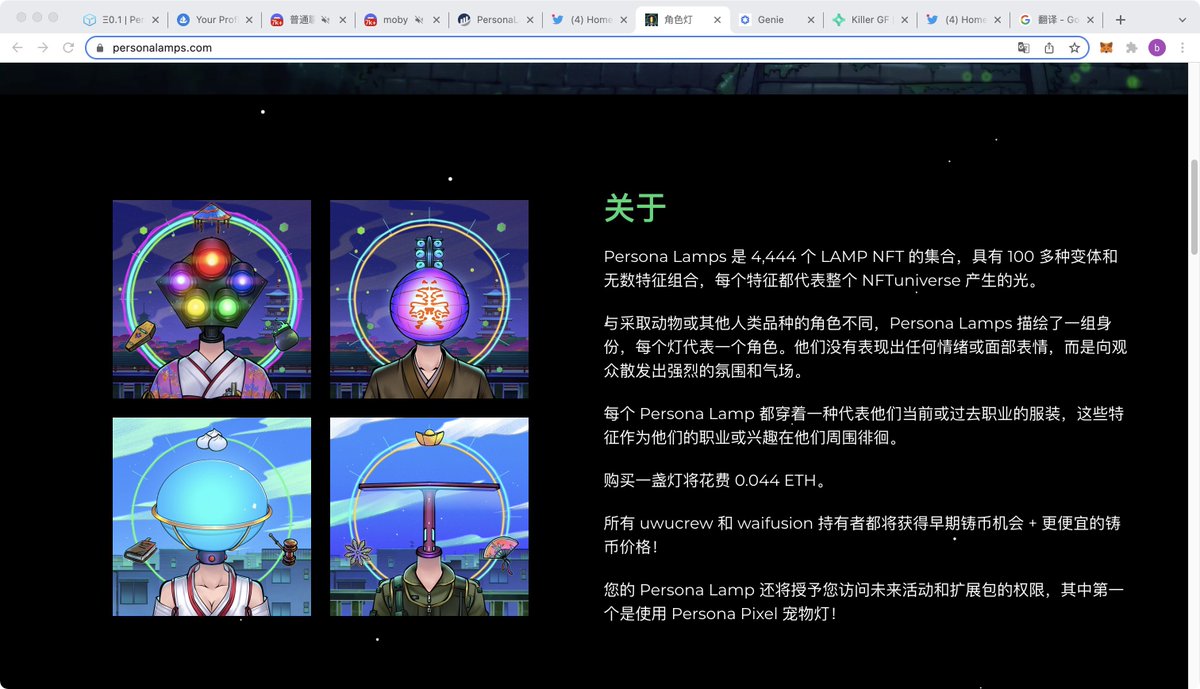The width and height of the screenshot is (1200, 689).
Task: Switch to the Genie tab
Action: (772, 19)
